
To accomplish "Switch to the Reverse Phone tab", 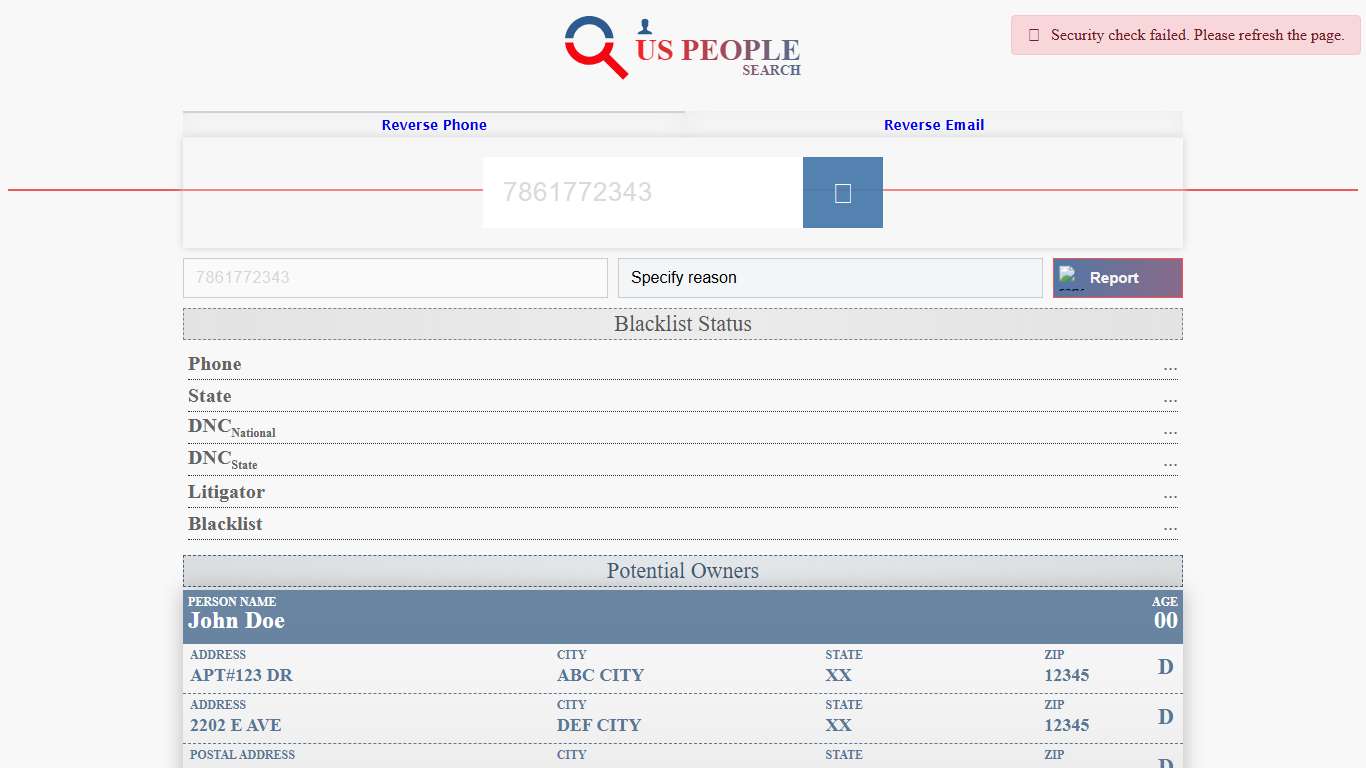I will tap(434, 124).
